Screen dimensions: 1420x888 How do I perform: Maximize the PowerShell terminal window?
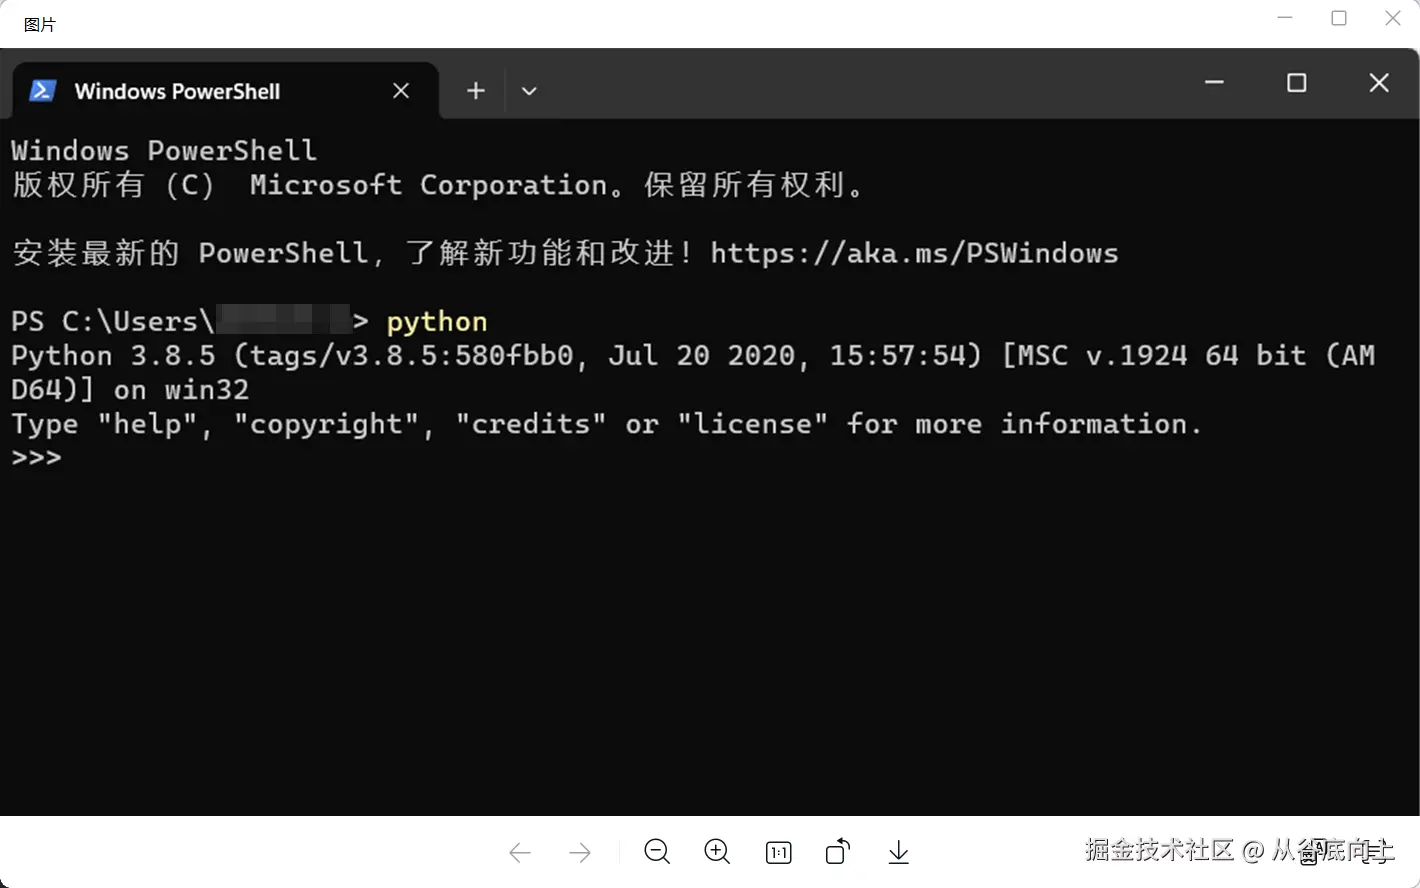point(1297,83)
